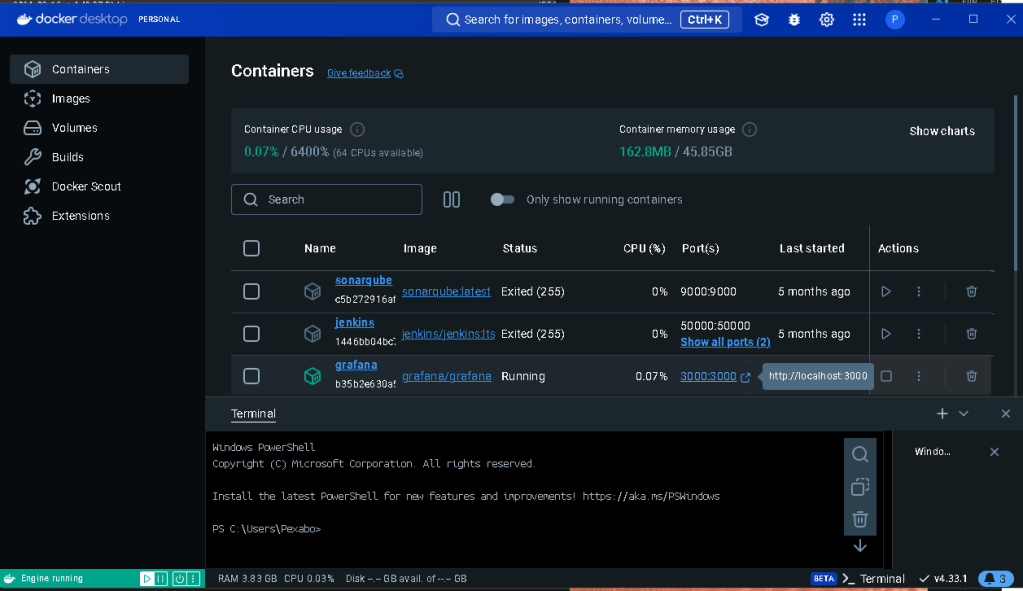Open Docker Scout in sidebar
This screenshot has height=591, width=1023.
(x=99, y=187)
